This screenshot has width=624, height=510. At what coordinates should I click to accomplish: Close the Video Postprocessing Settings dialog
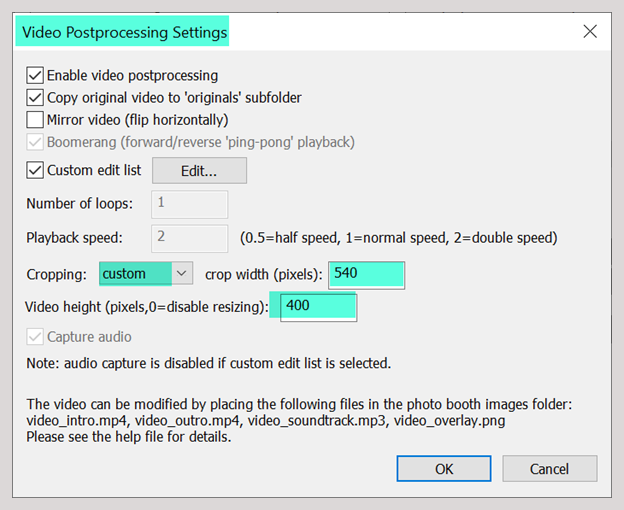[x=590, y=31]
